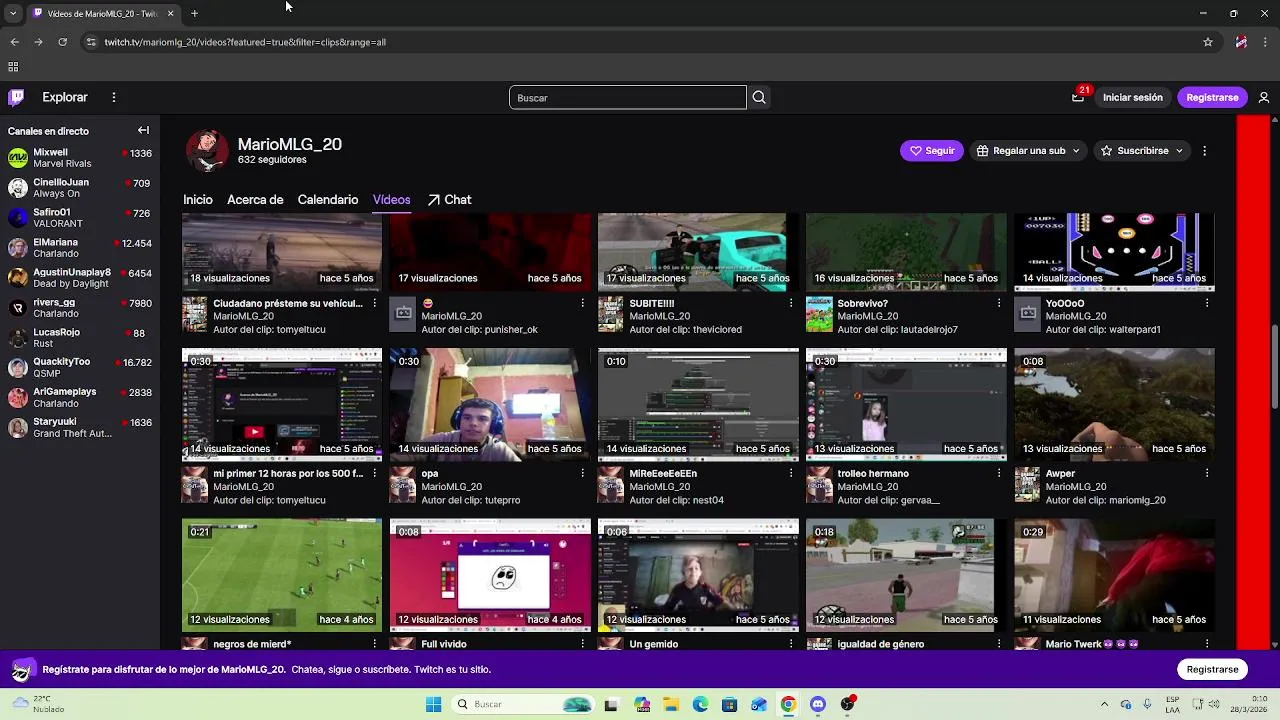Open options for clip Sobrevivo?
Screen dimensions: 1280x720
999,303
